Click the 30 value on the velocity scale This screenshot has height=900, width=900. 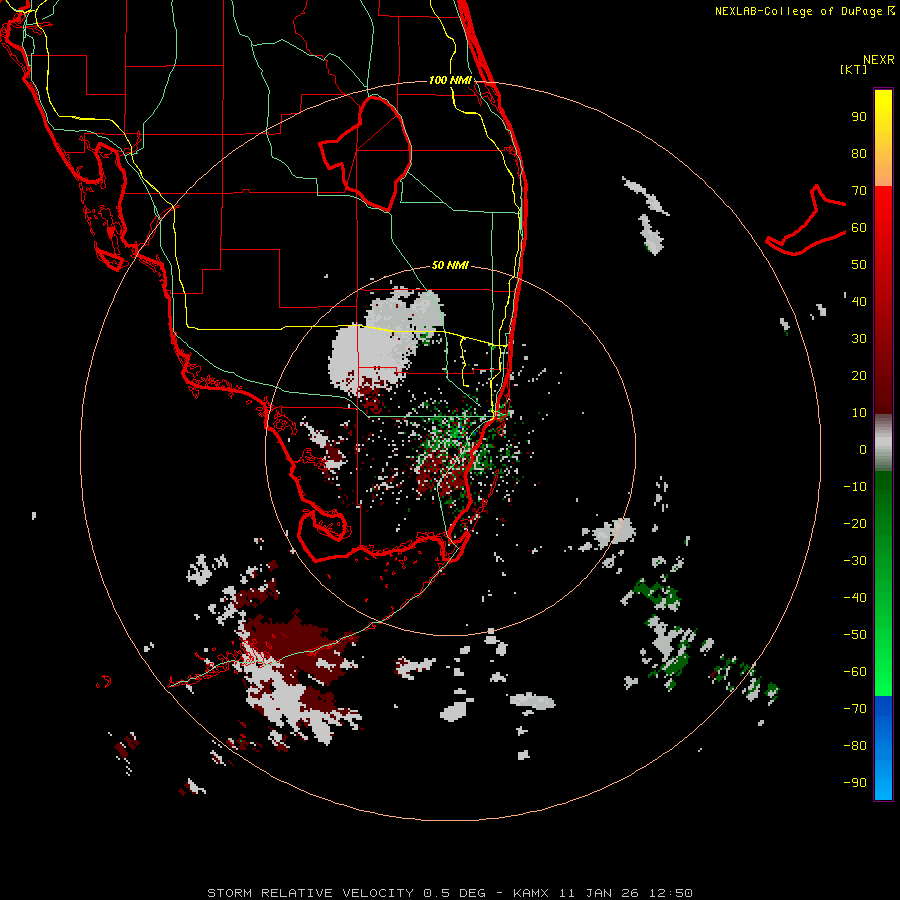[x=859, y=339]
